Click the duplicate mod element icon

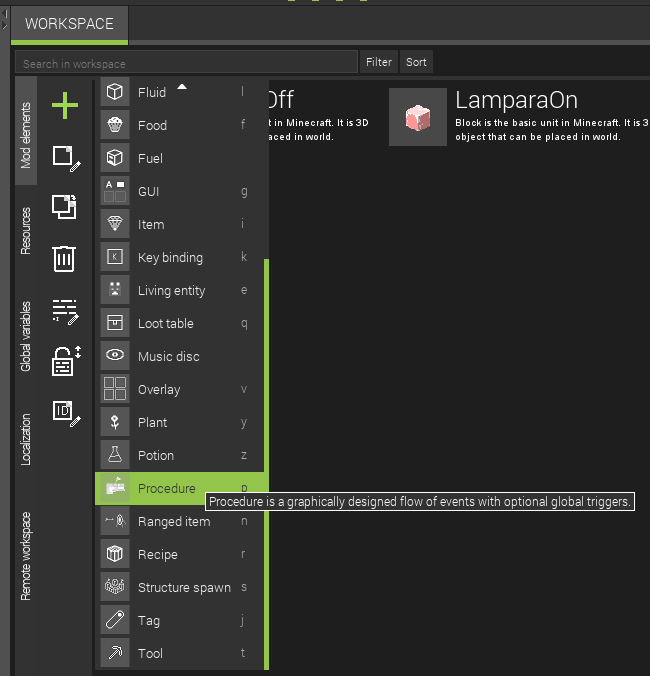pos(64,207)
